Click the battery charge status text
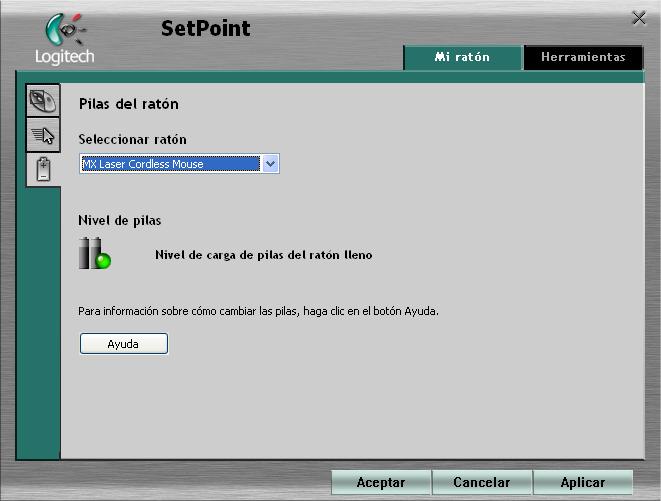 [263, 255]
